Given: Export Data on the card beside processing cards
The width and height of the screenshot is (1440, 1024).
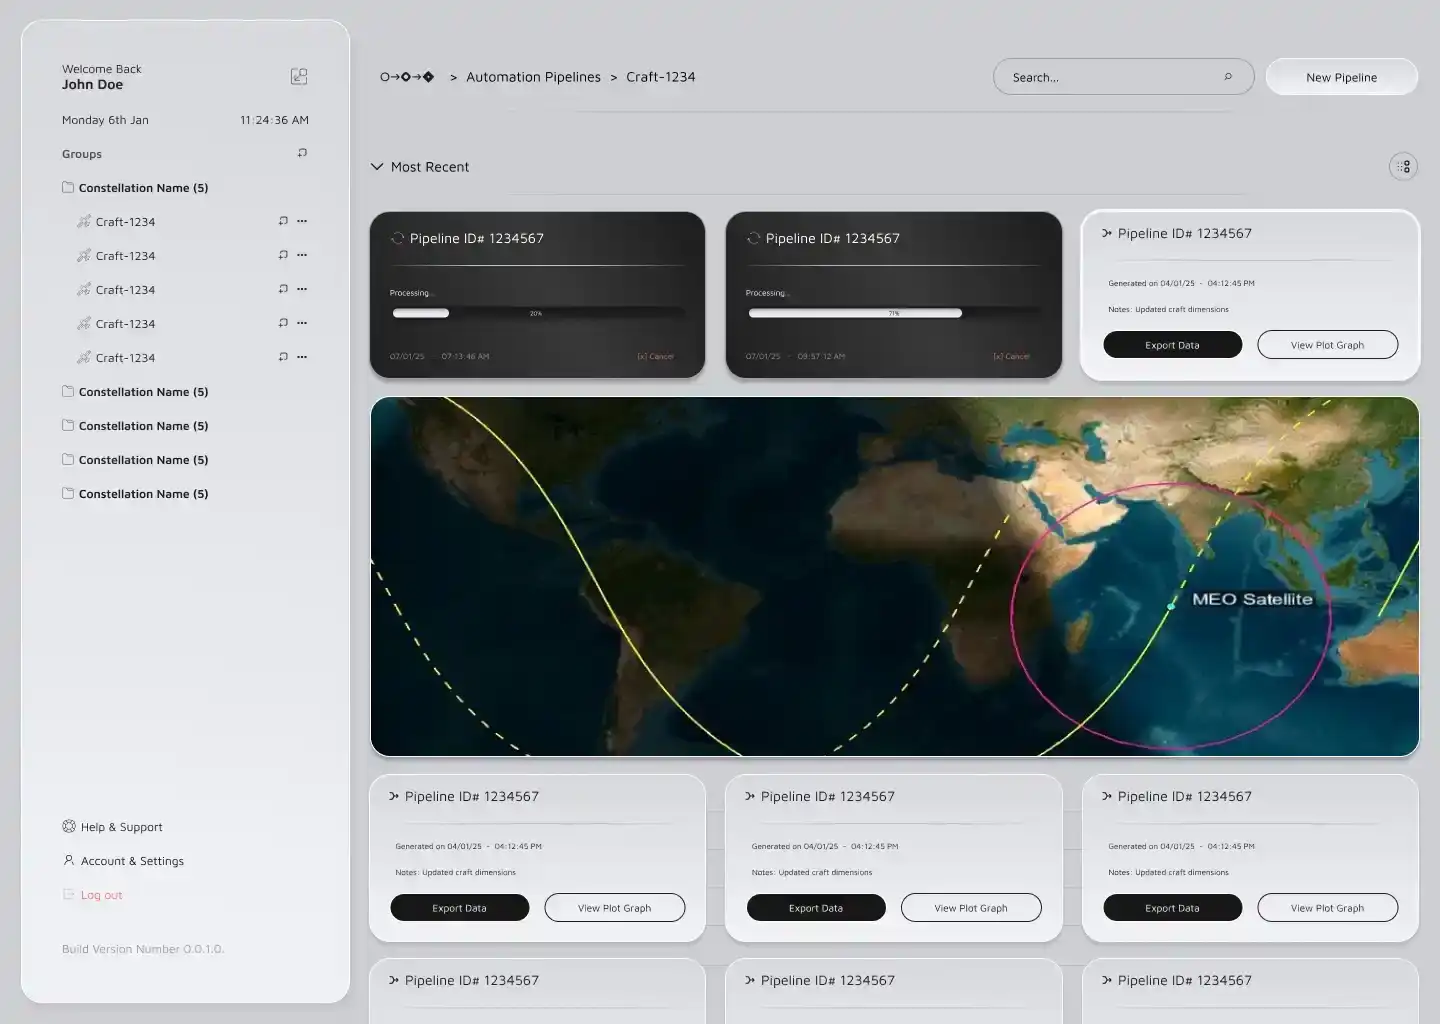Looking at the screenshot, I should 1172,345.
